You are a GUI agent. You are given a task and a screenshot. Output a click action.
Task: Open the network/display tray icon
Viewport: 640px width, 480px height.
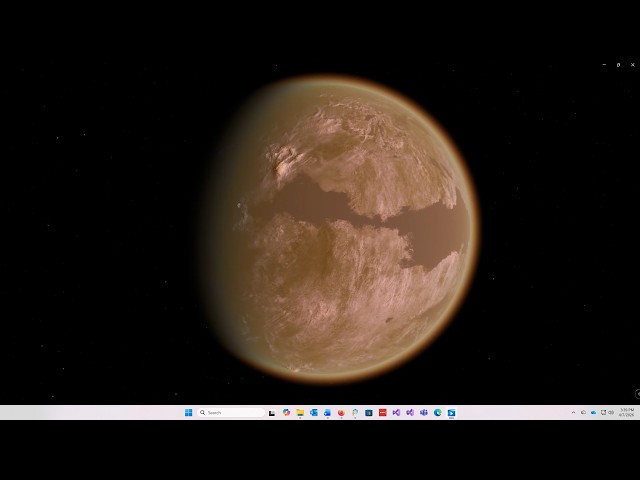[x=603, y=413]
